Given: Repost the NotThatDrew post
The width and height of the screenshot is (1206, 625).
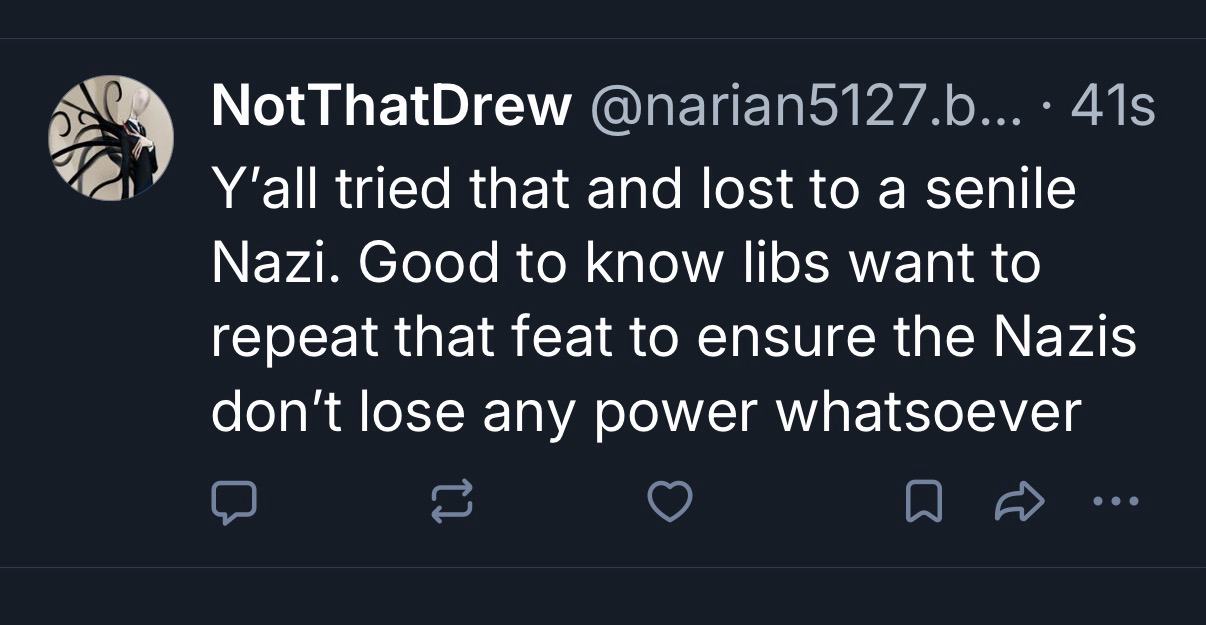Looking at the screenshot, I should coord(450,502).
